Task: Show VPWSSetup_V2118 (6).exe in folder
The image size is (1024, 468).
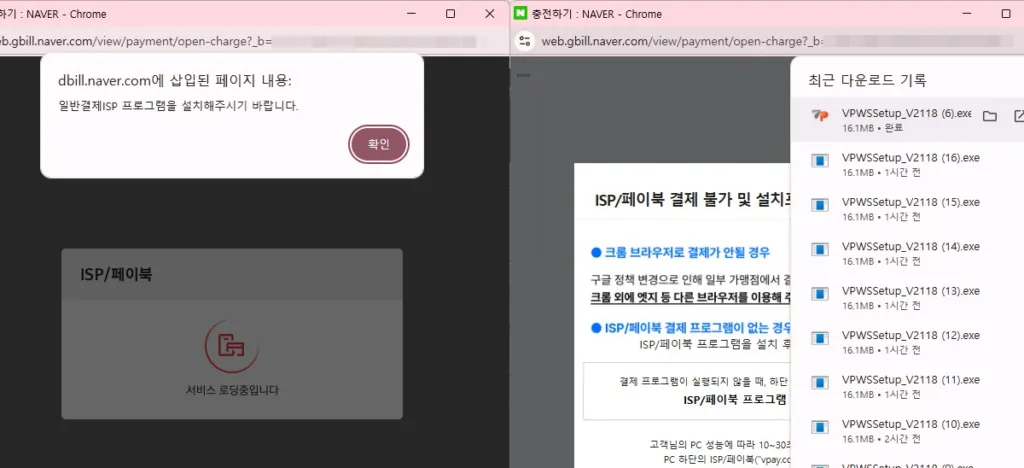Action: tap(989, 116)
